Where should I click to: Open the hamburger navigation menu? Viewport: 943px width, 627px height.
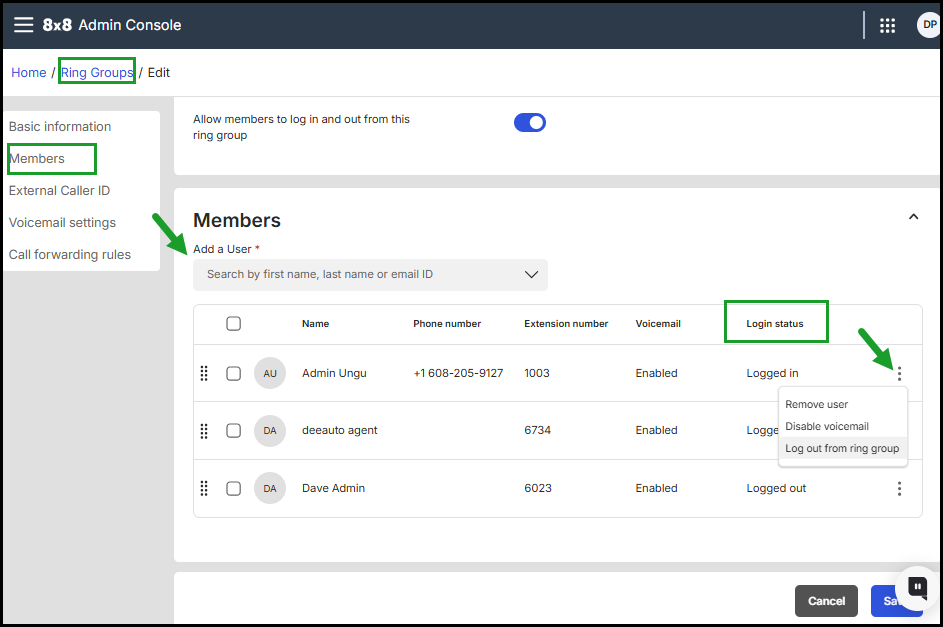[23, 25]
